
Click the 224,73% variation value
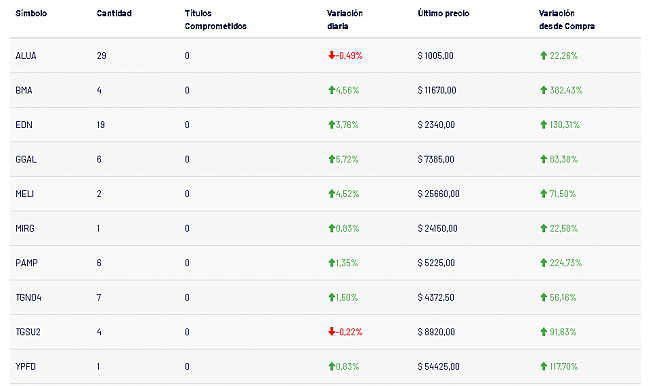[x=566, y=263]
